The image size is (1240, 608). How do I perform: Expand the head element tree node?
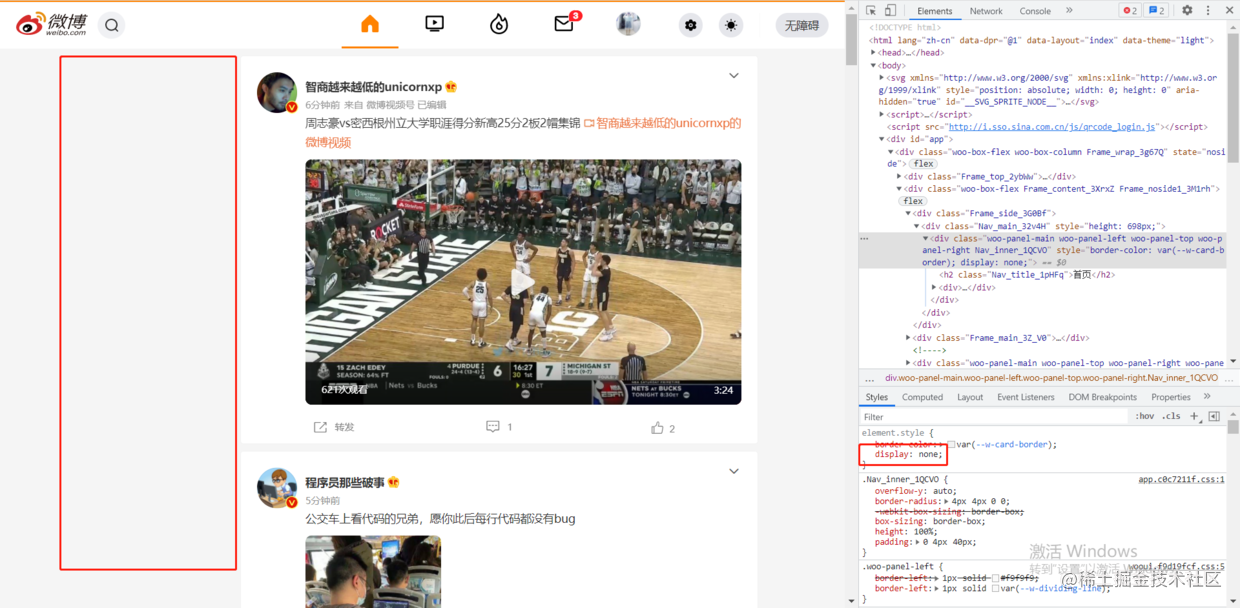coord(875,53)
